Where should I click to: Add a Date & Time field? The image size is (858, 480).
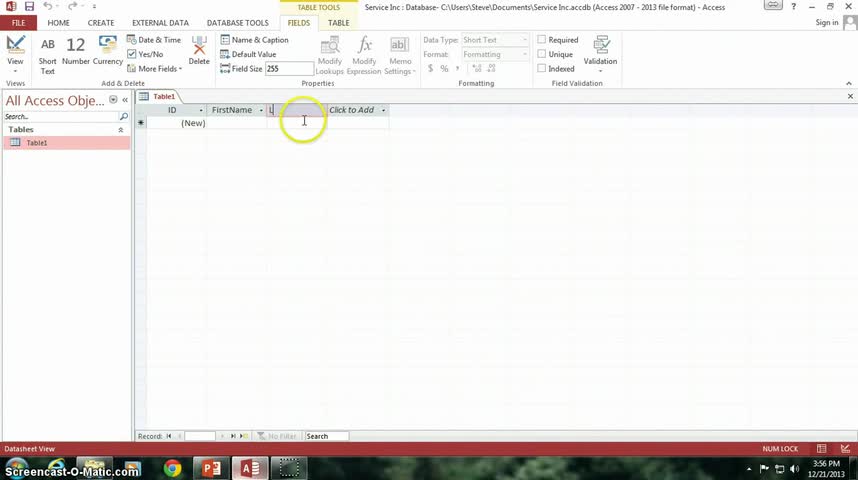pos(154,40)
